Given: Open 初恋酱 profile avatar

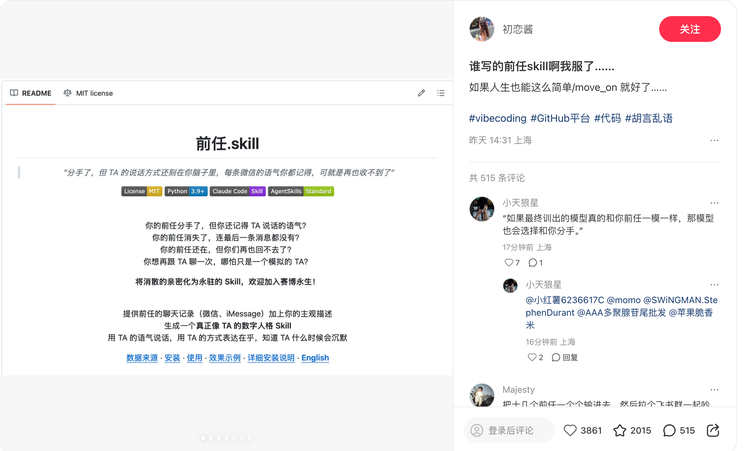Looking at the screenshot, I should coord(482,29).
